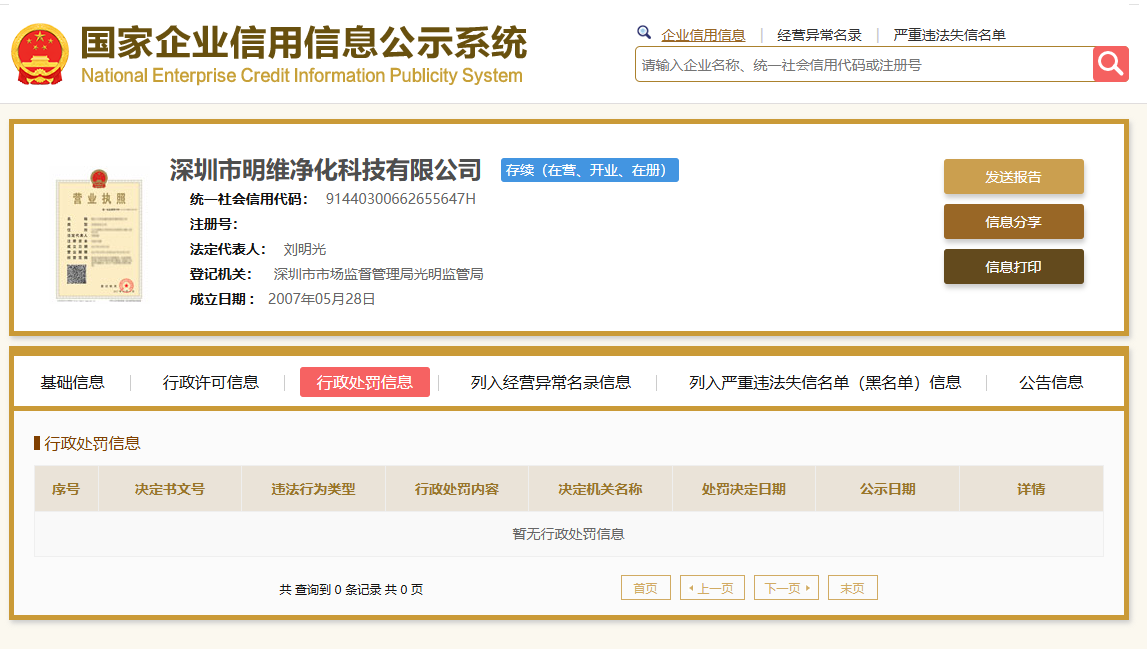Click the record count text 共 查询到 0 条记录
Screen dimensions: 1147x649
[330, 590]
